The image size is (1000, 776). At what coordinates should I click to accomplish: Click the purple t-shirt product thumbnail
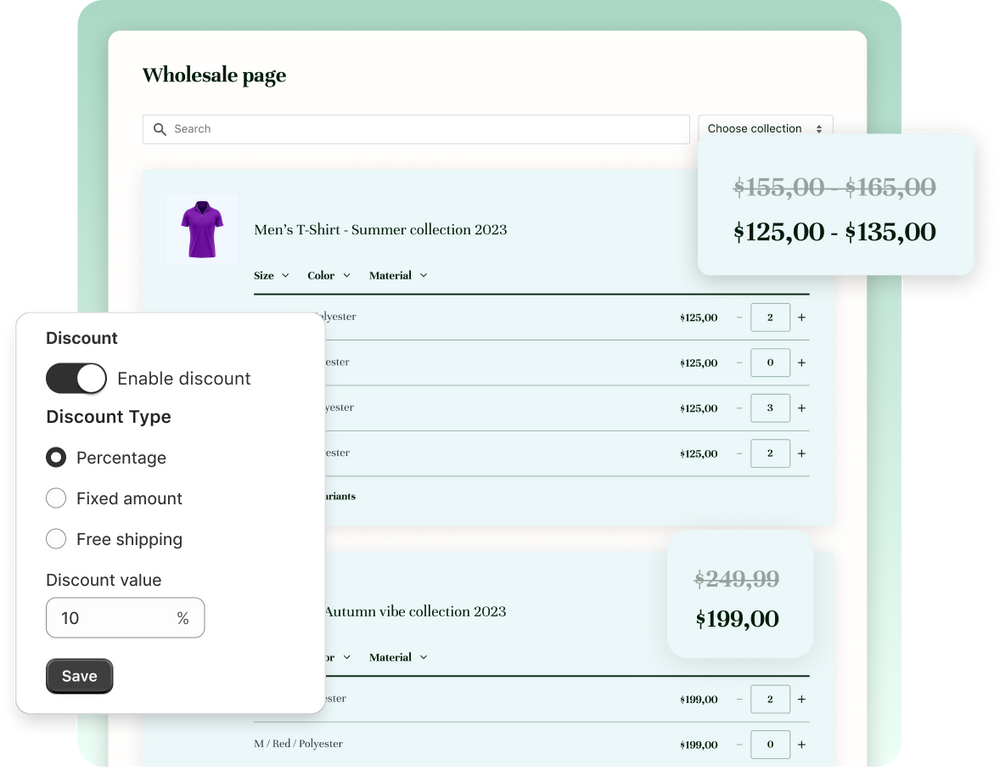(202, 228)
